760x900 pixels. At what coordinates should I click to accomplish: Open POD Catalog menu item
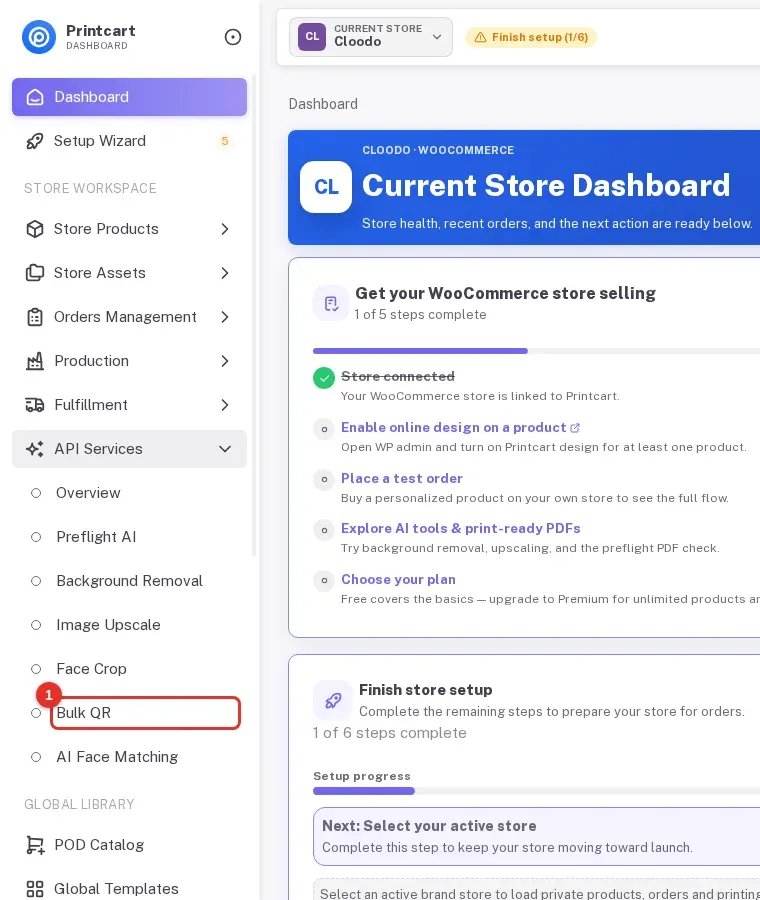129,845
